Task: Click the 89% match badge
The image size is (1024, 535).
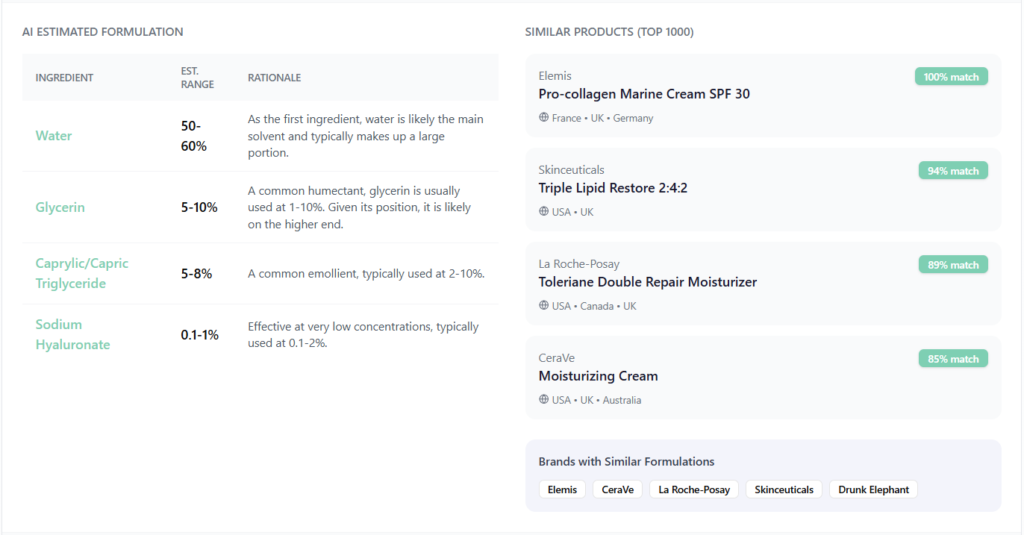Action: click(x=953, y=265)
